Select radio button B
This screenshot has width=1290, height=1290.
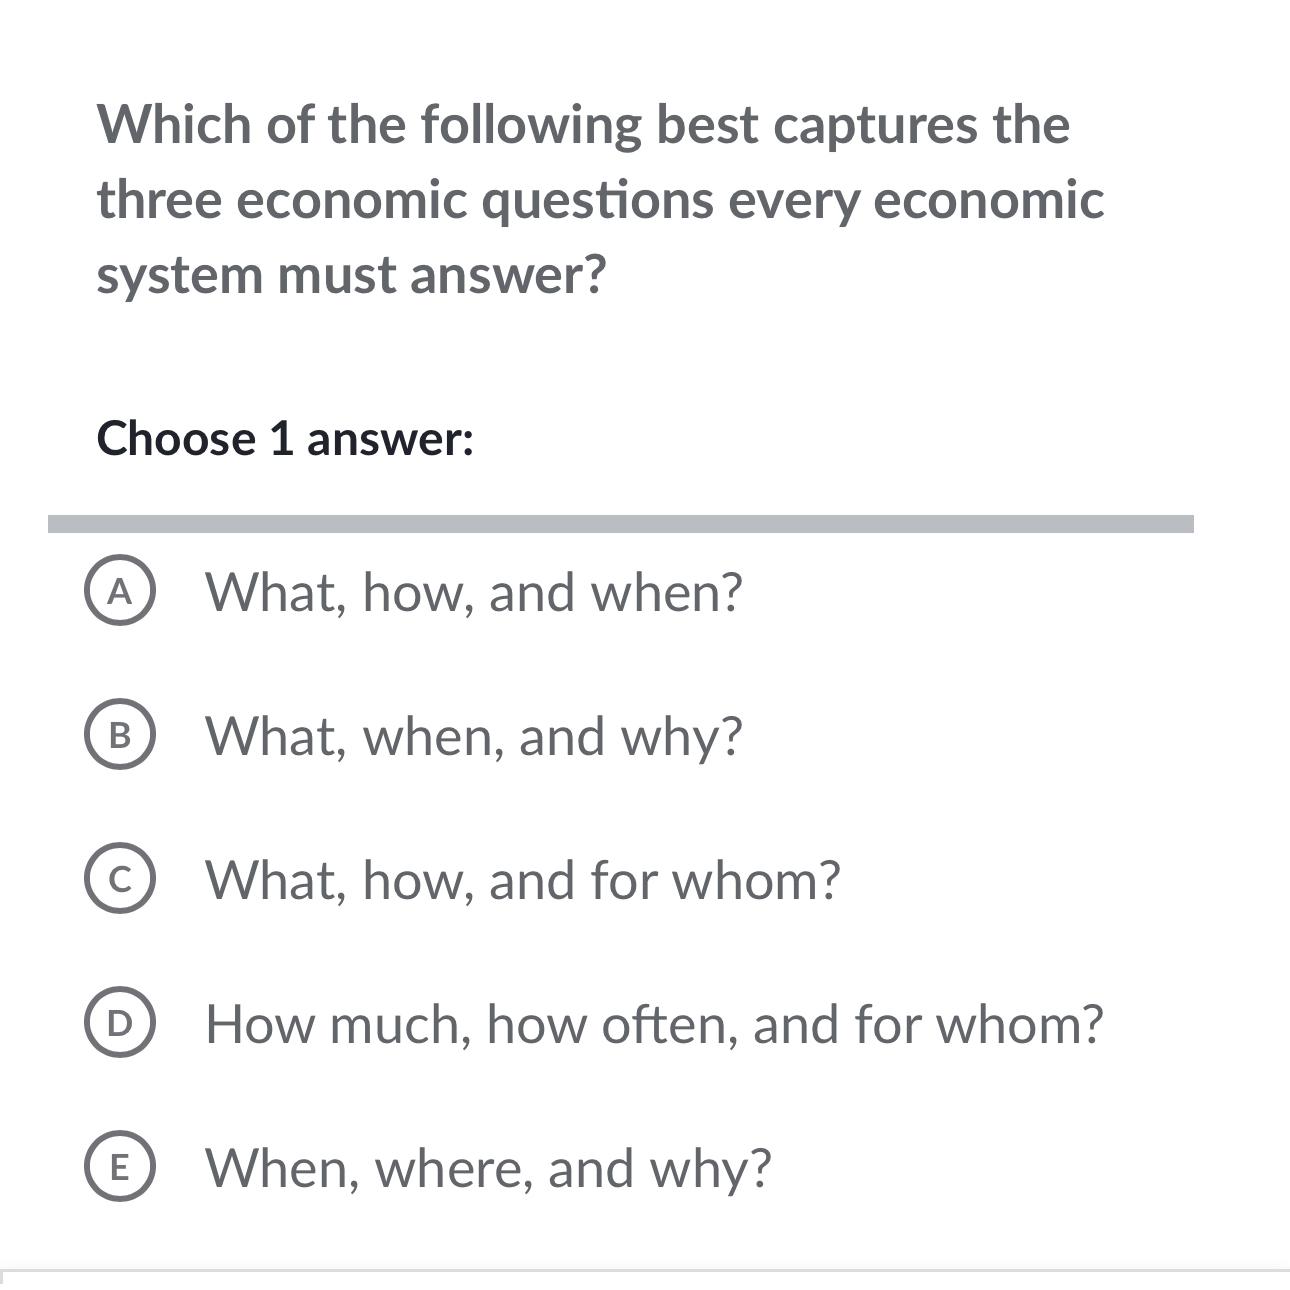(x=119, y=737)
